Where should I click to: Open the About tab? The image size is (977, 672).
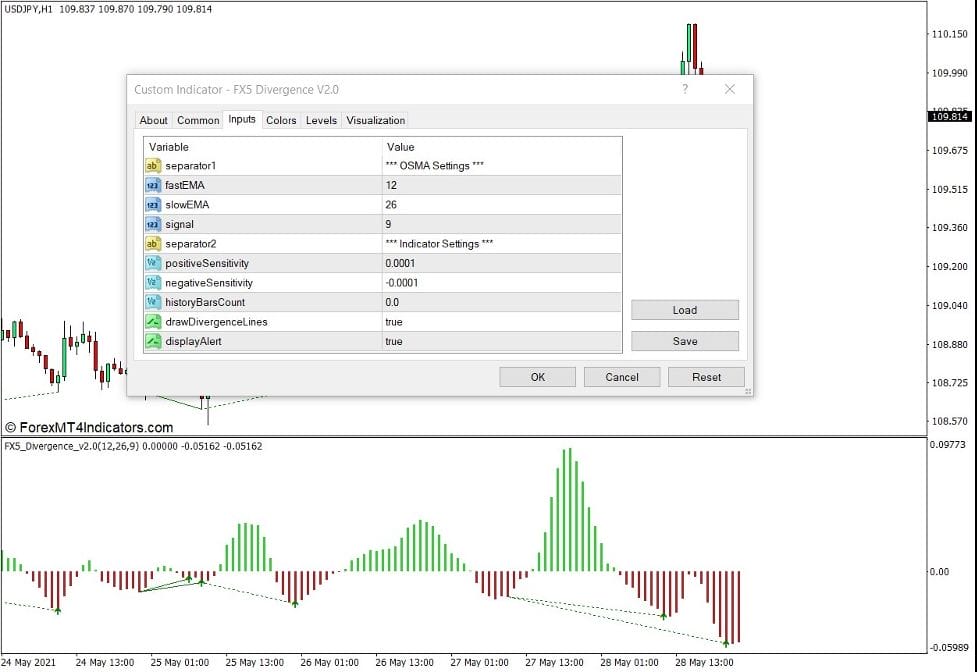153,120
